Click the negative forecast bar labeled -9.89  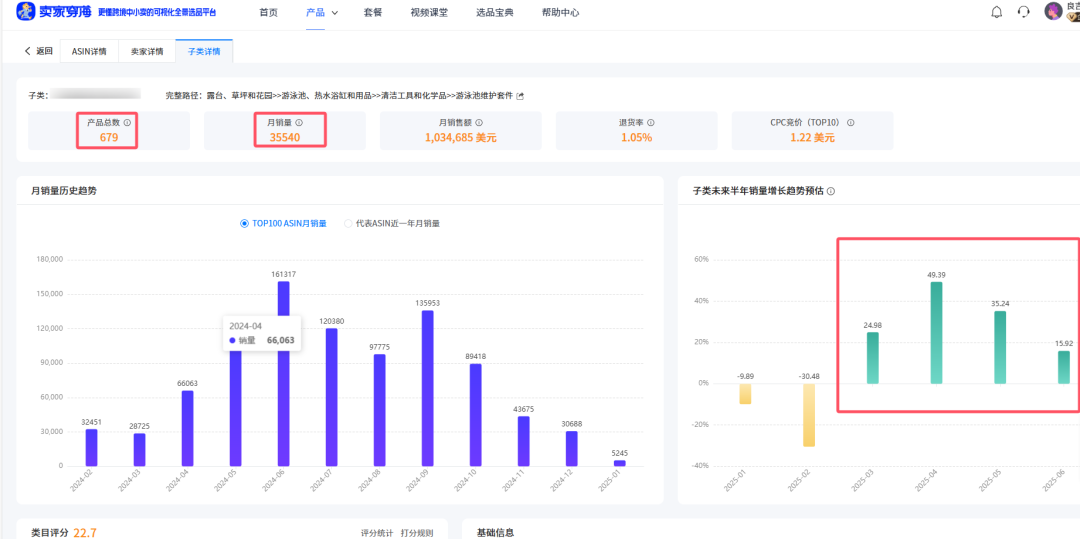pos(745,394)
